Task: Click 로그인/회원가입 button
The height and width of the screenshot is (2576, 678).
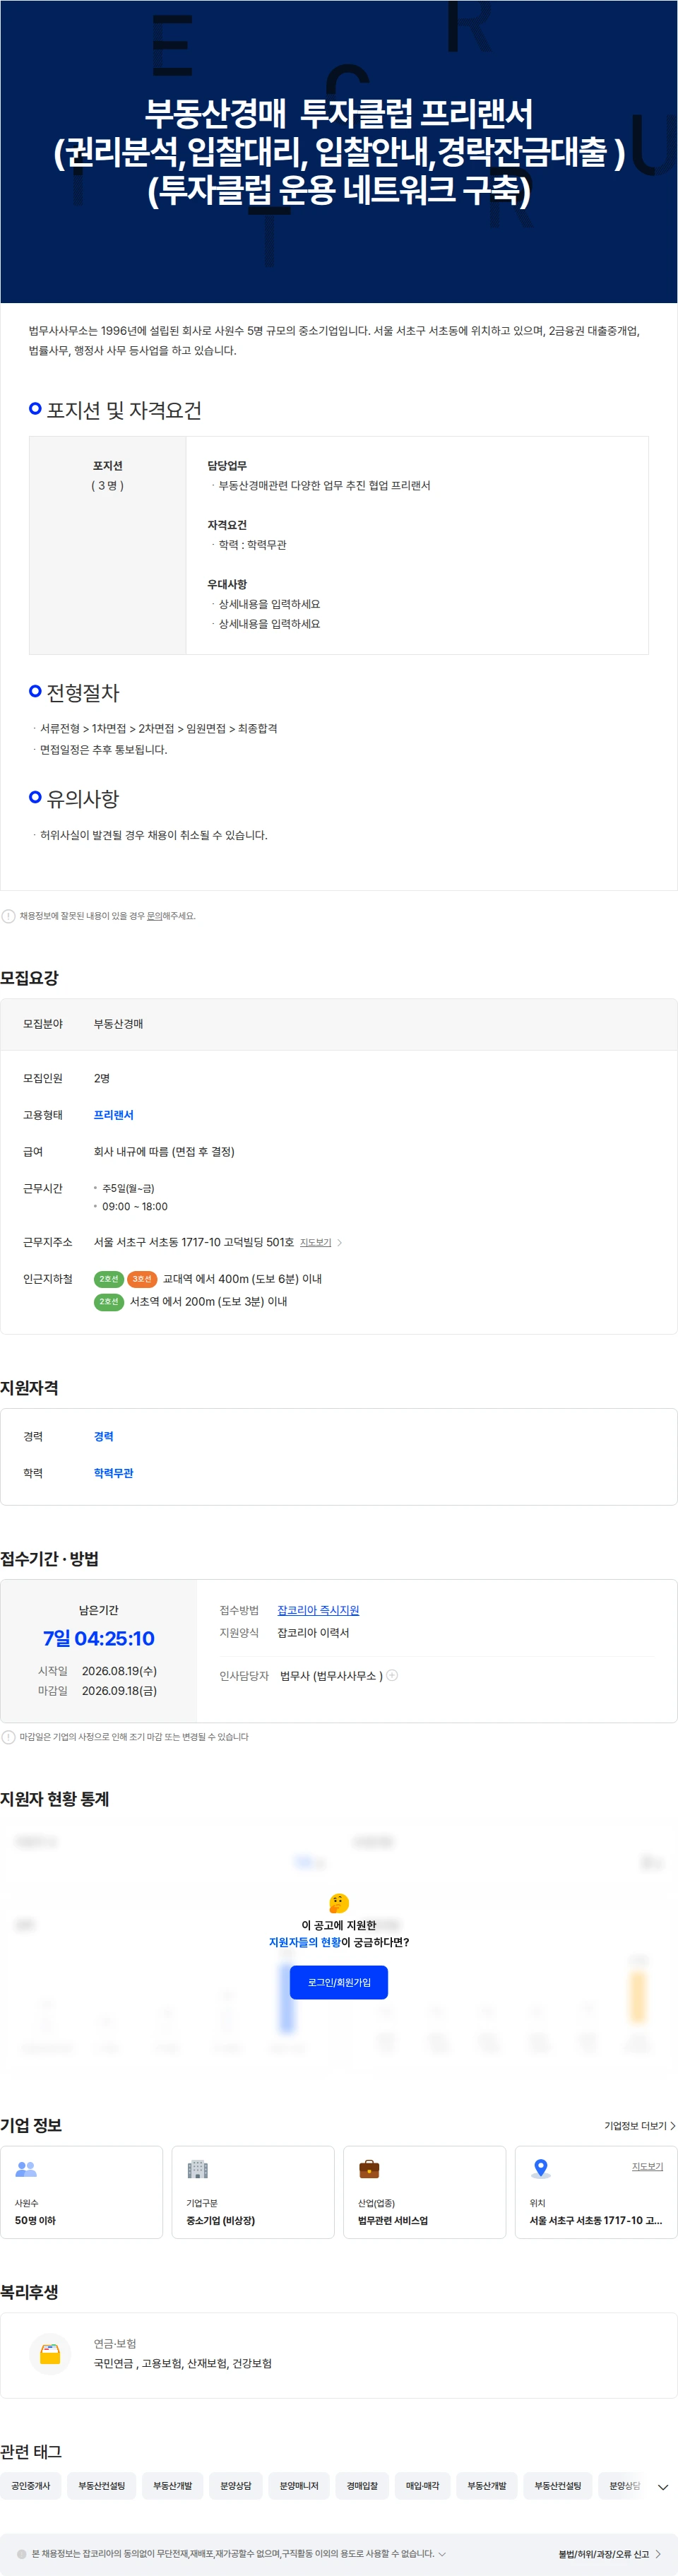Action: pos(339,1982)
